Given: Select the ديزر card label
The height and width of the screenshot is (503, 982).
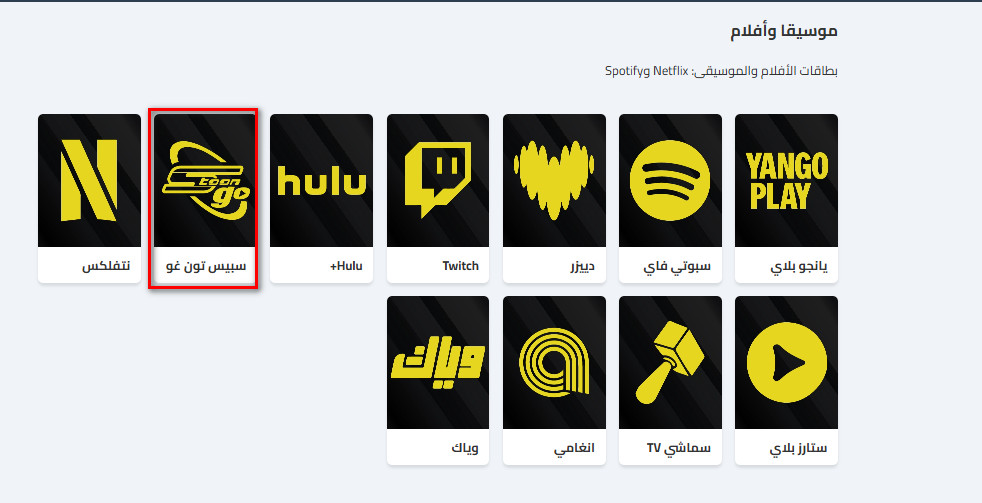Looking at the screenshot, I should coord(580,267).
